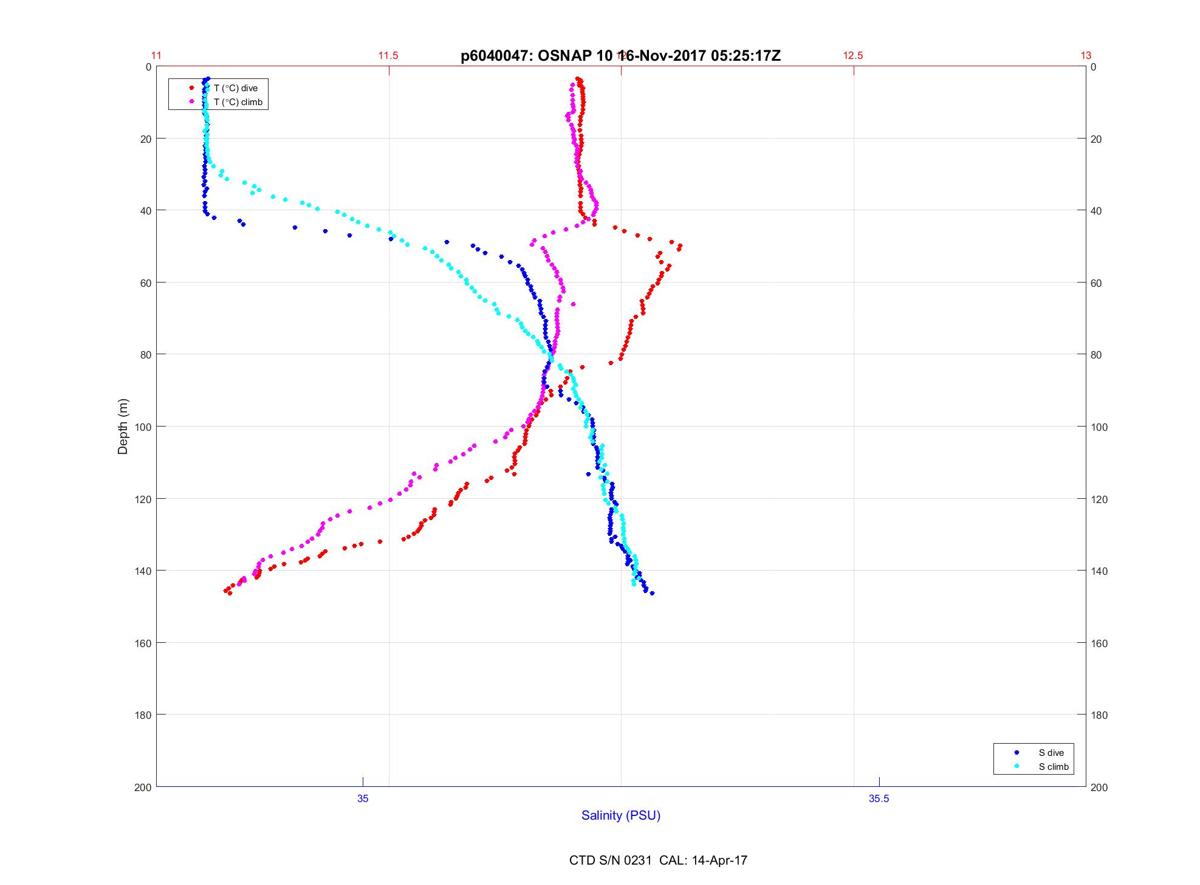
Task: Click depth tick '140' on left axis
Action: (x=143, y=571)
